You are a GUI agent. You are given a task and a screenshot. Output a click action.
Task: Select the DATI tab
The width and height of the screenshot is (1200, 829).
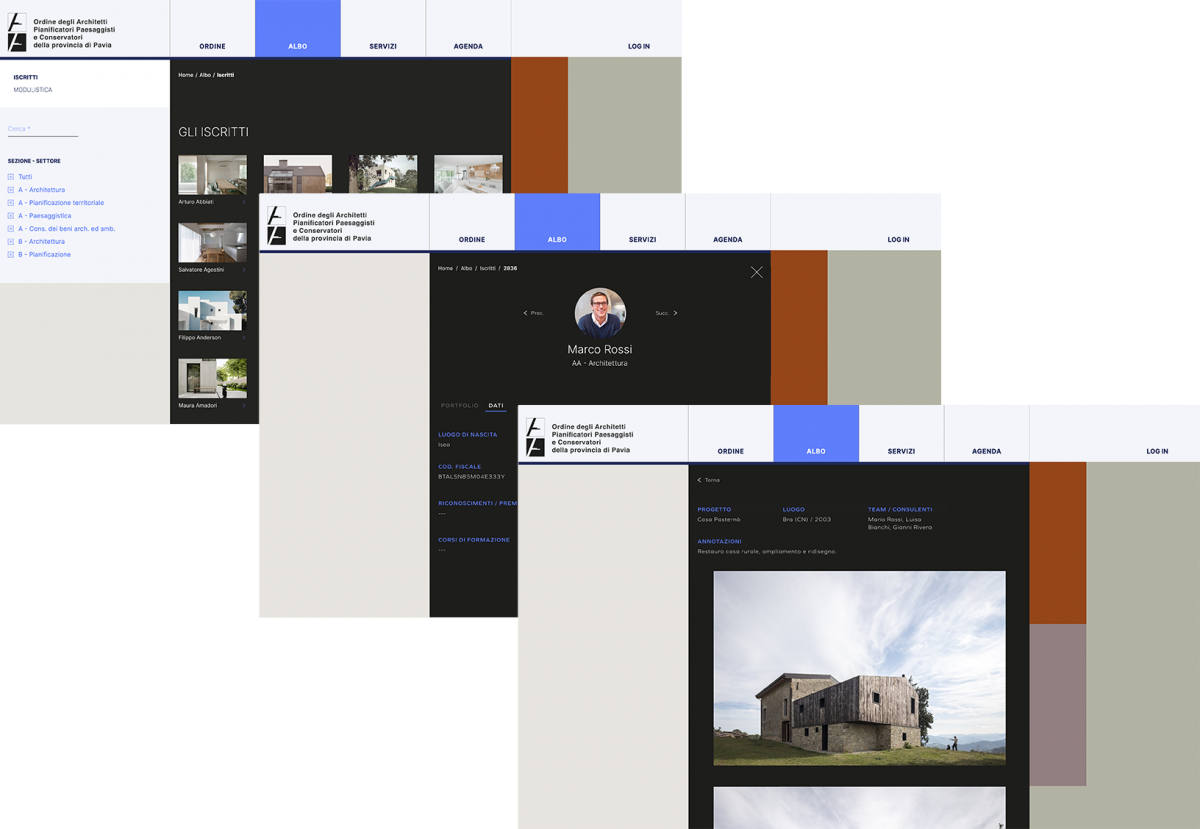pos(496,406)
